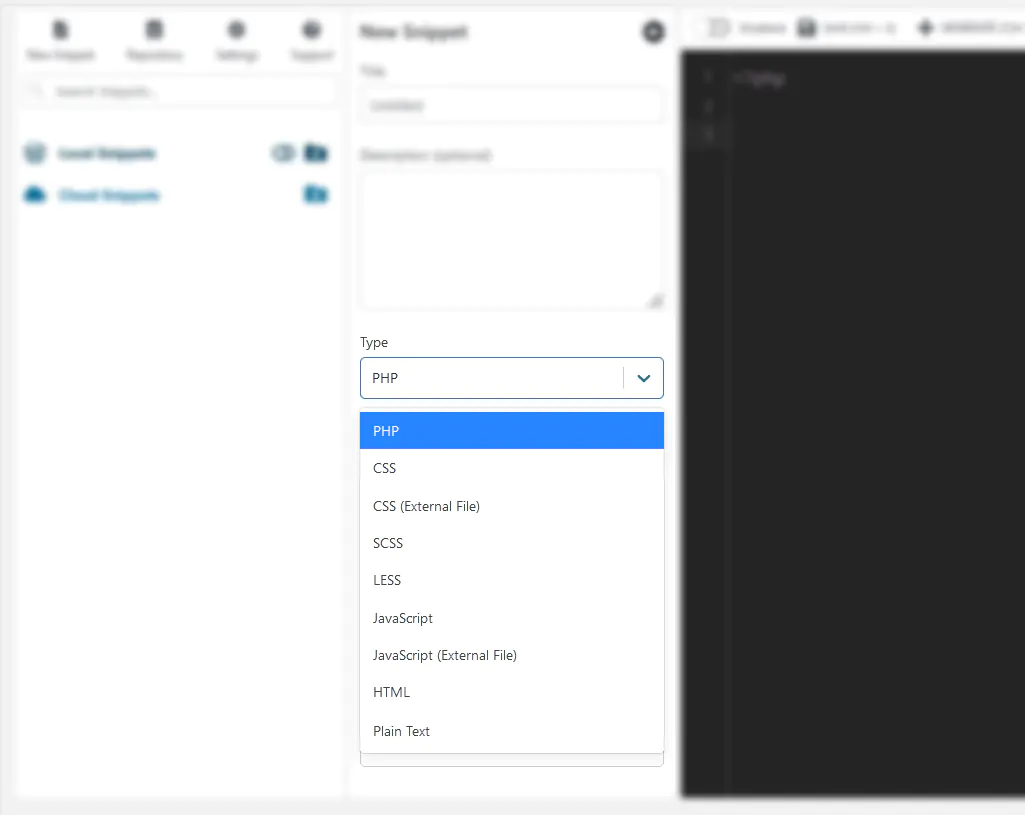Click the New Snippet icon in the toolbar

(x=60, y=30)
